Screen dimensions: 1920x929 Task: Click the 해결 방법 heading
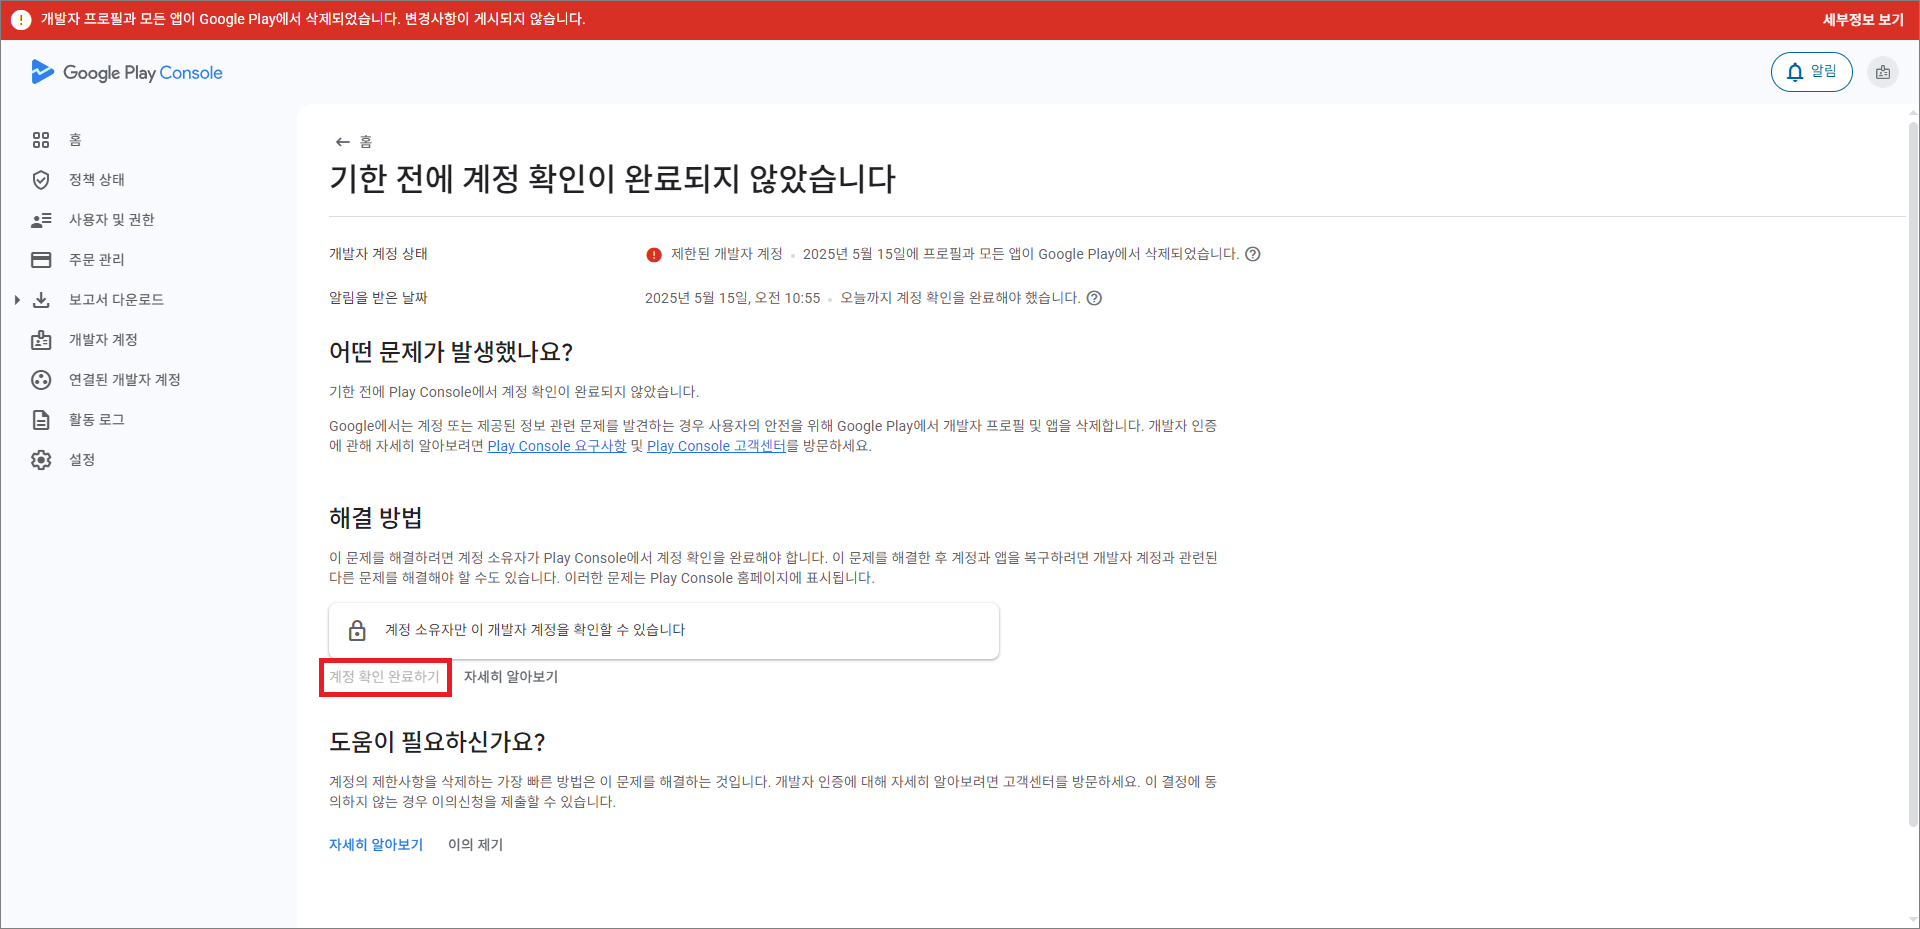point(376,518)
